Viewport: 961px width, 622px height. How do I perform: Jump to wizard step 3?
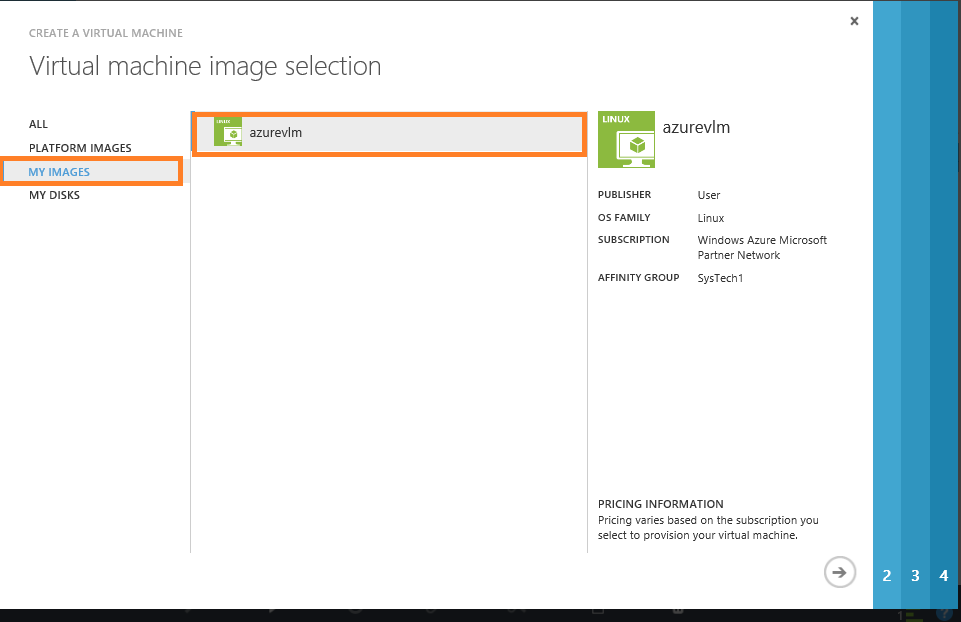pyautogui.click(x=915, y=575)
